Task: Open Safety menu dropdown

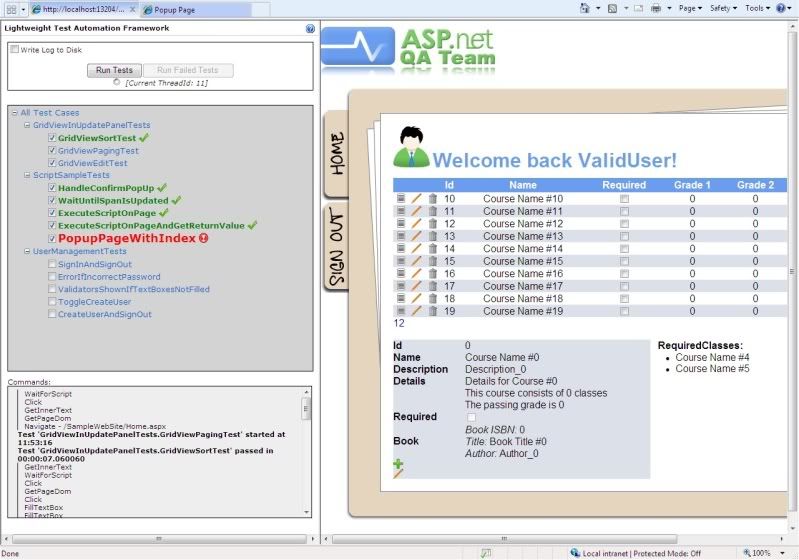Action: point(723,8)
